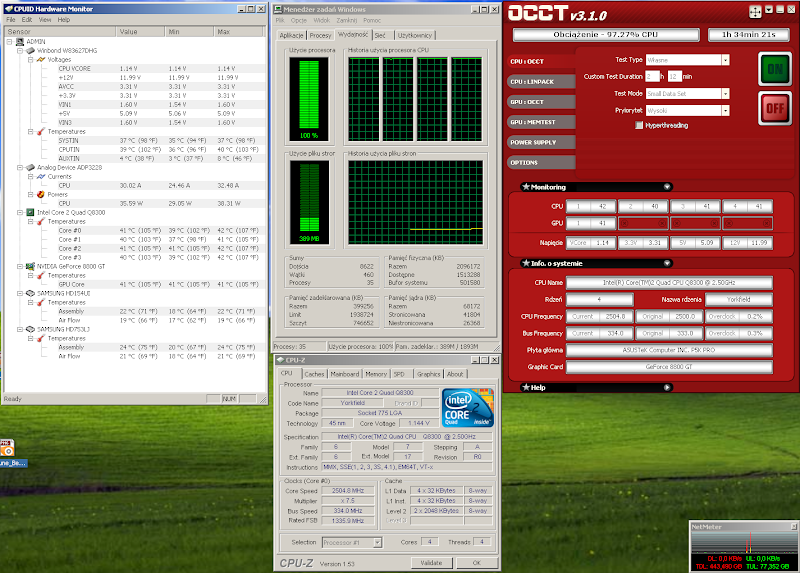This screenshot has width=800, height=573.
Task: Select the POWER SUPPLY test button
Action: tap(541, 142)
